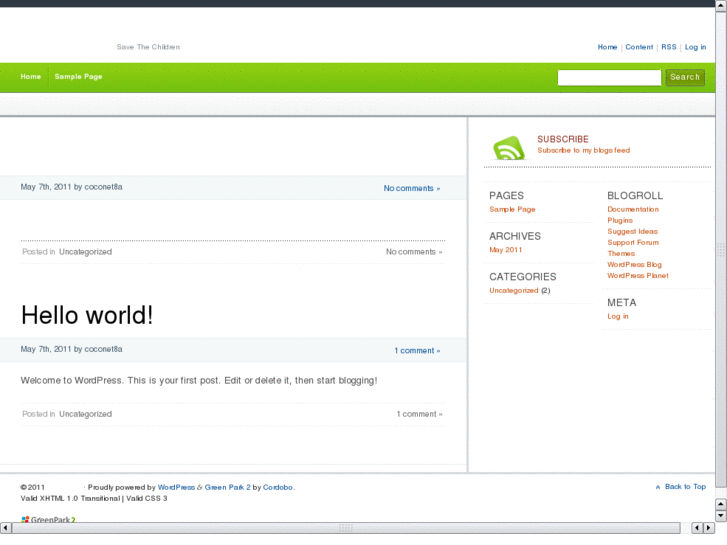Open the SUBSCRIBE heading link

pos(563,139)
